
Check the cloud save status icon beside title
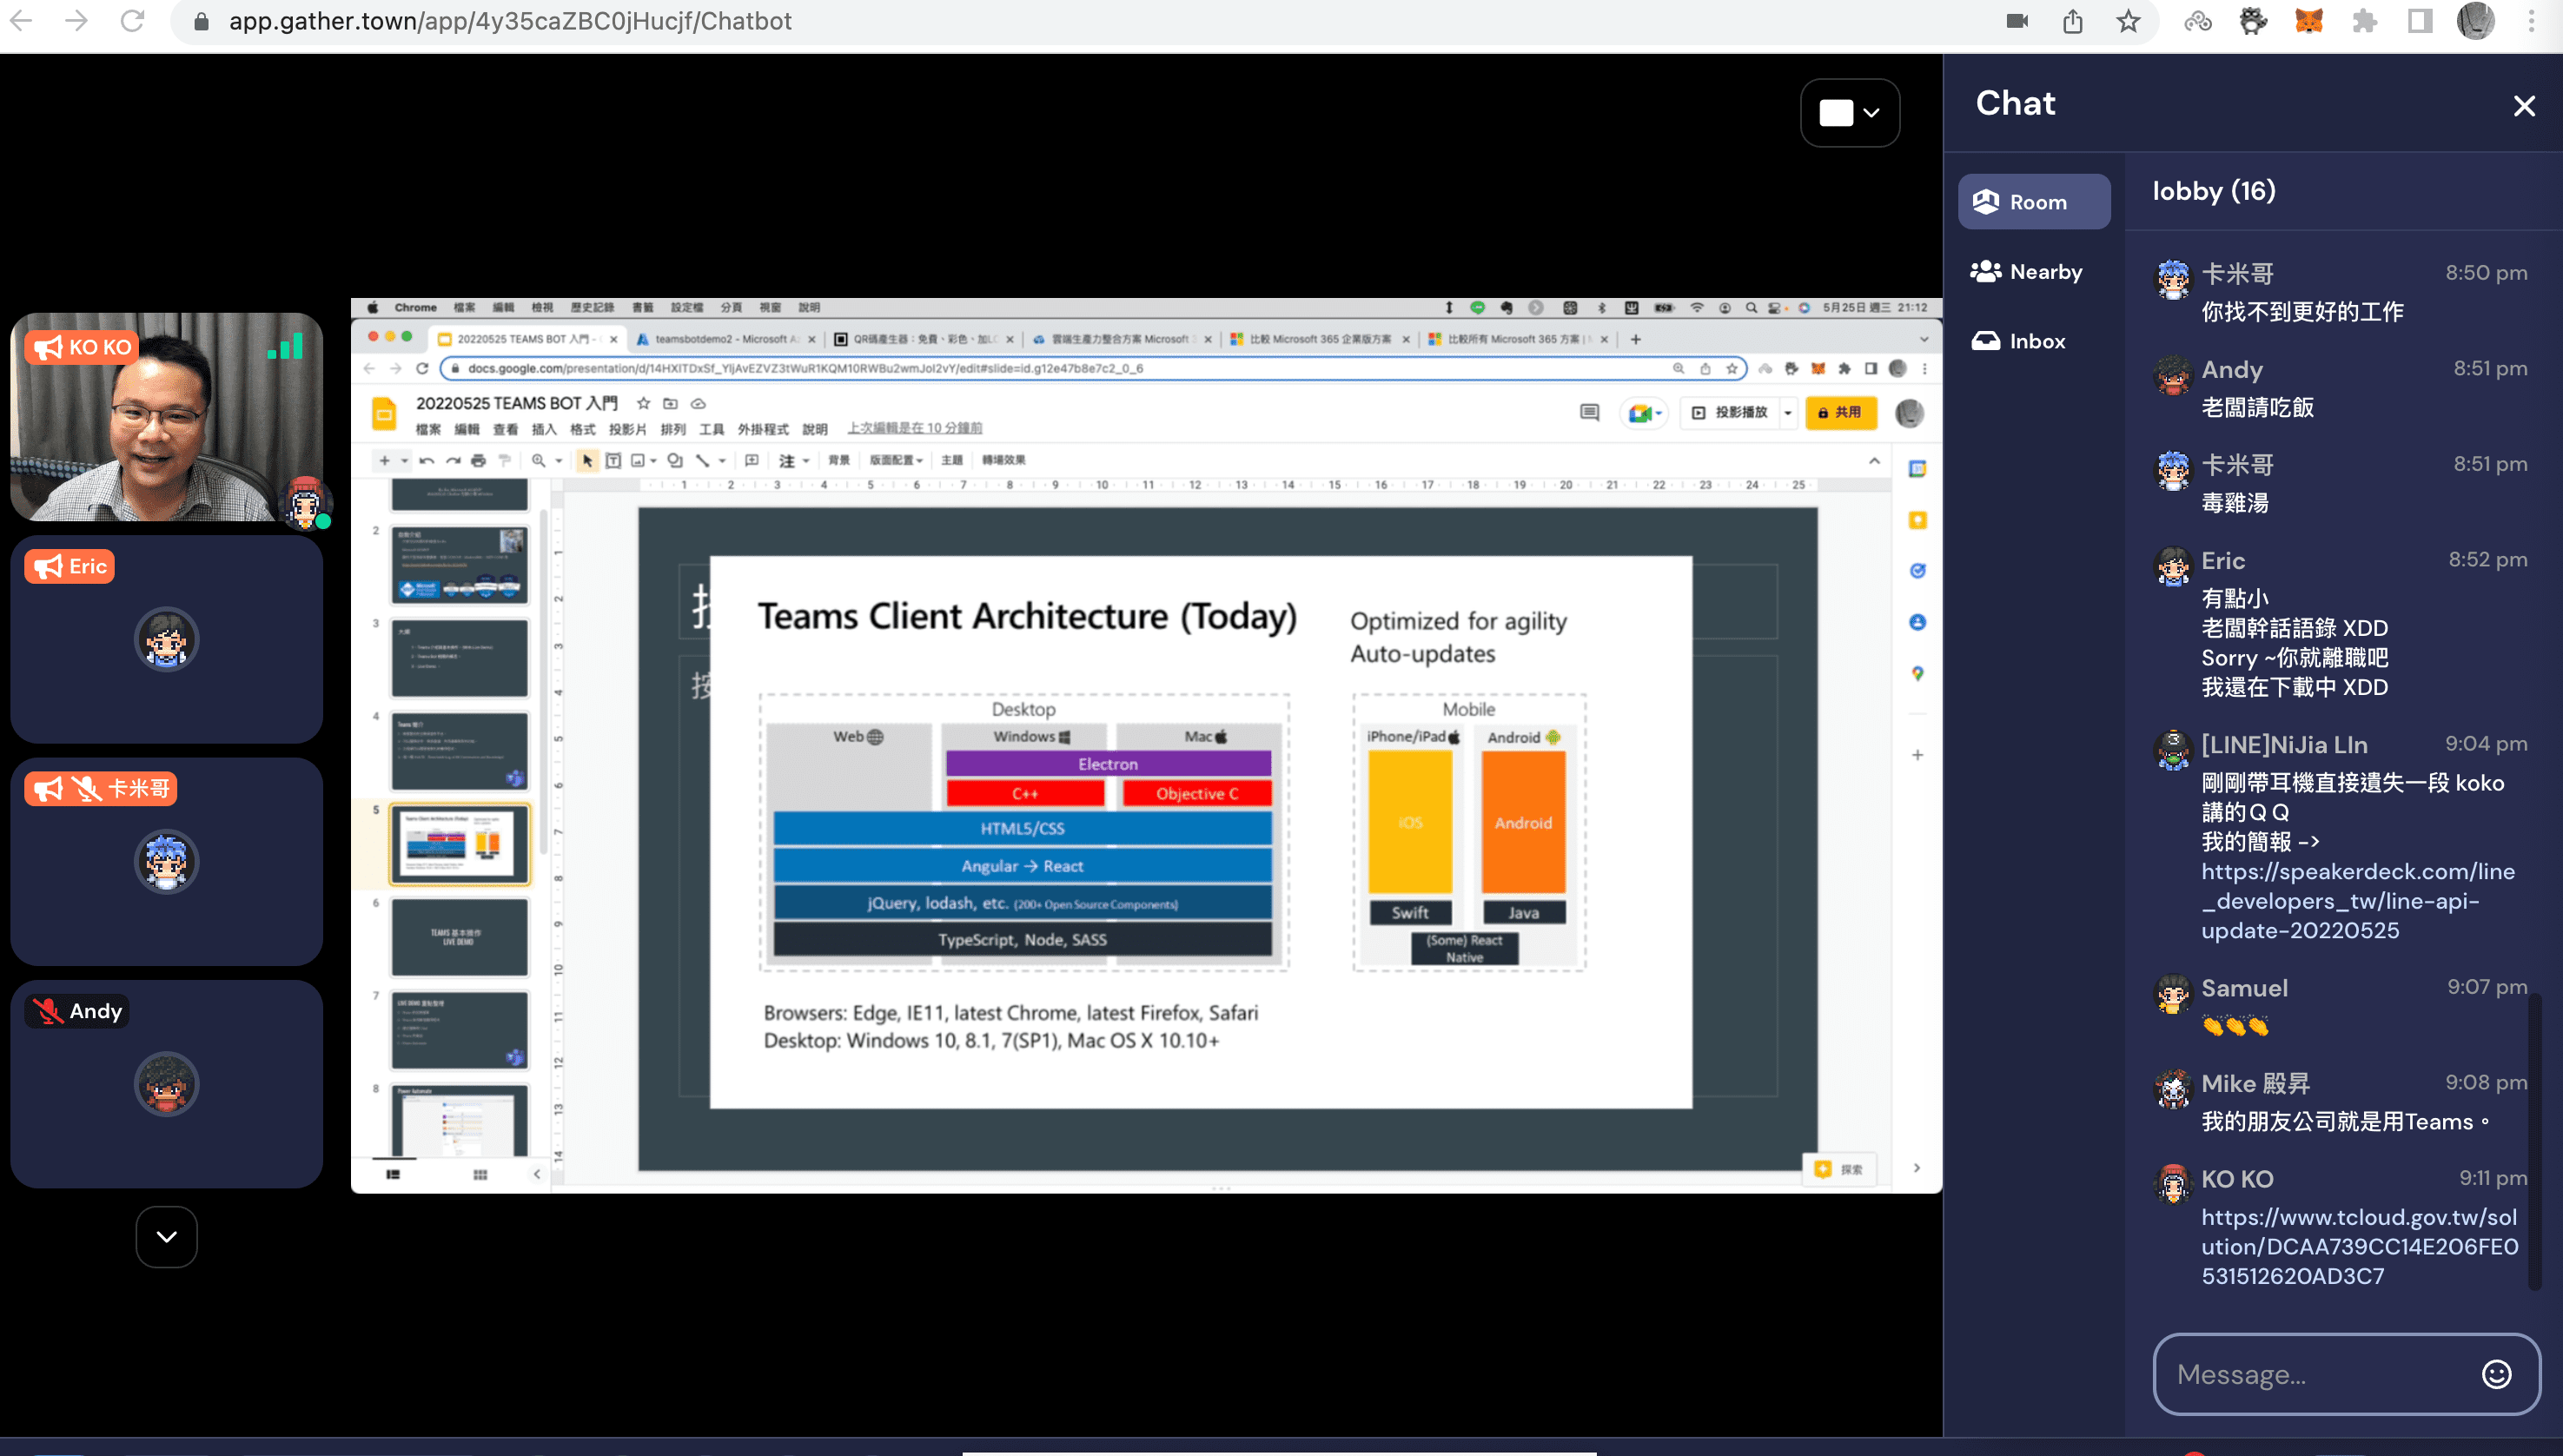699,403
